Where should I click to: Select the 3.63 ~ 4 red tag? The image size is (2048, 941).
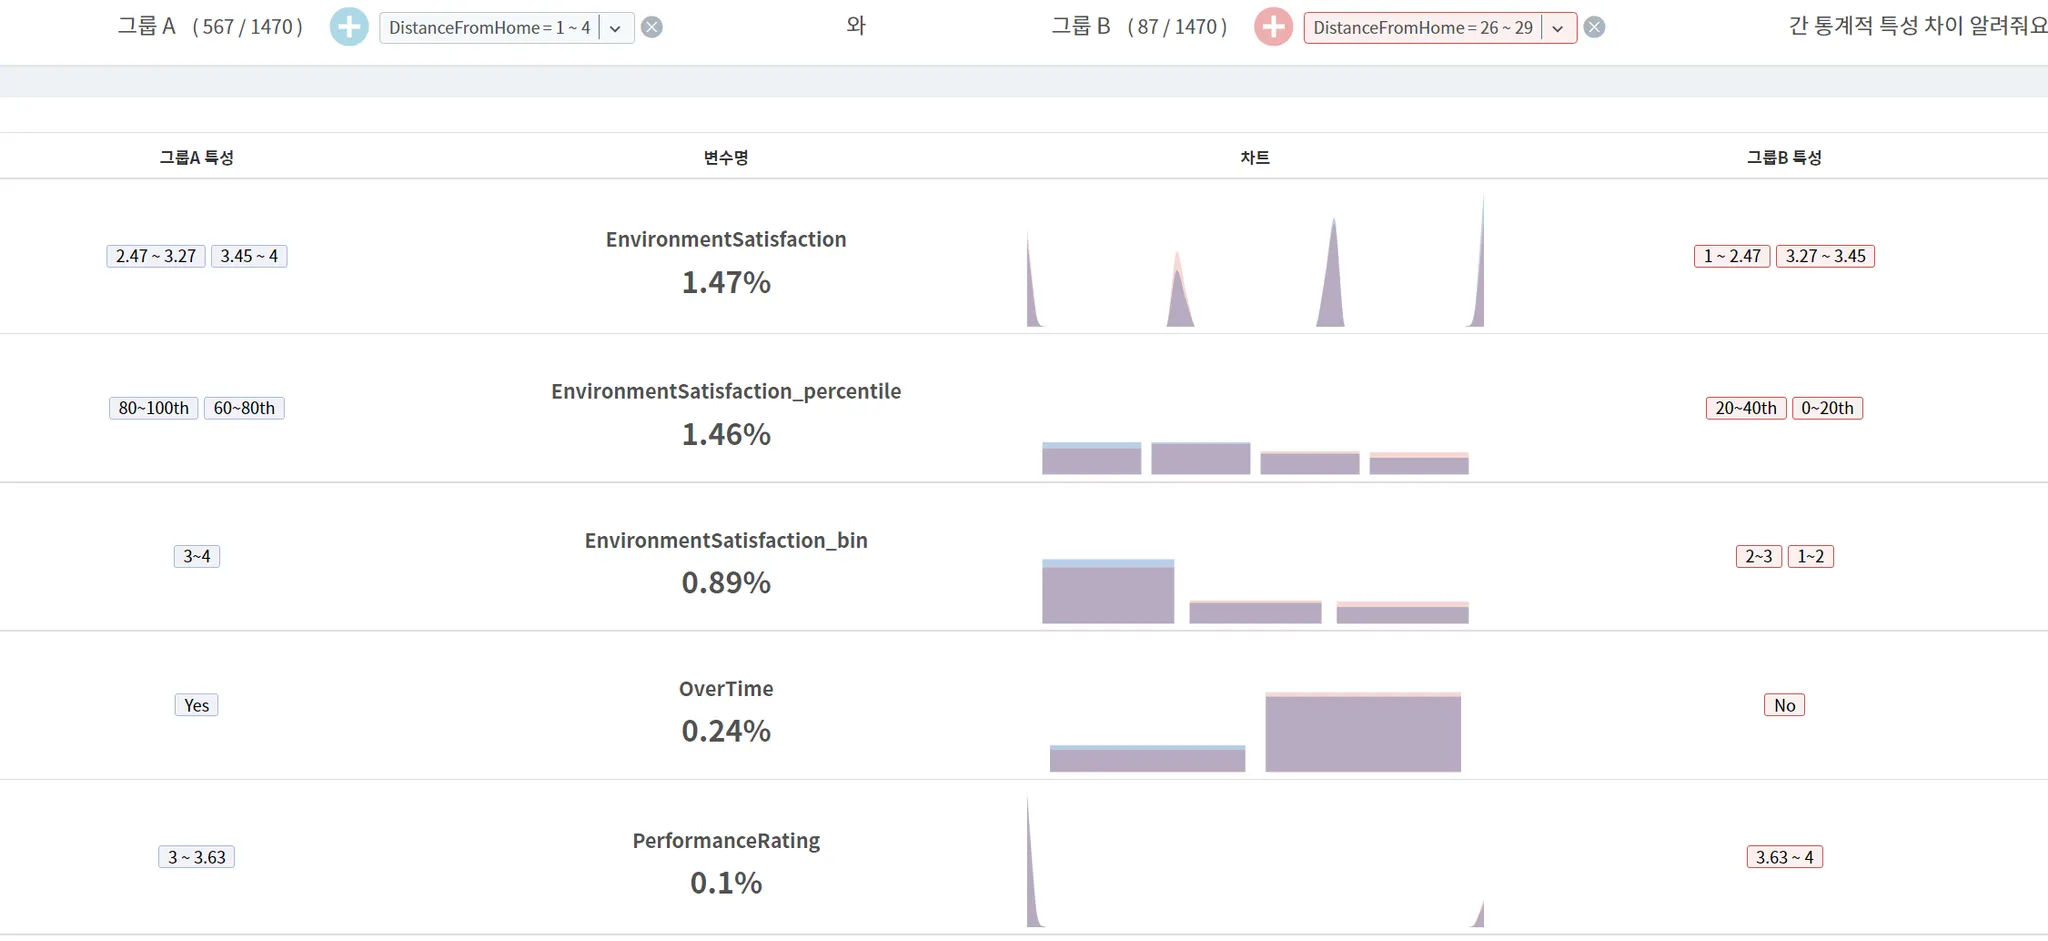[1785, 857]
